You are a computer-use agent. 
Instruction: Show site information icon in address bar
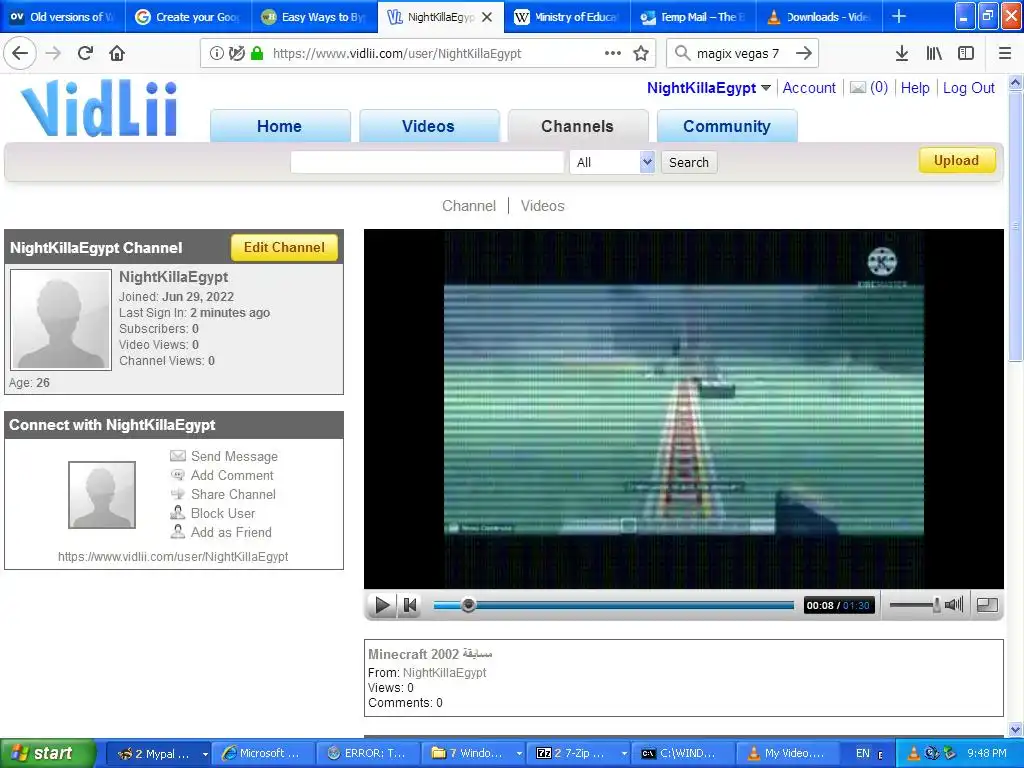click(216, 54)
